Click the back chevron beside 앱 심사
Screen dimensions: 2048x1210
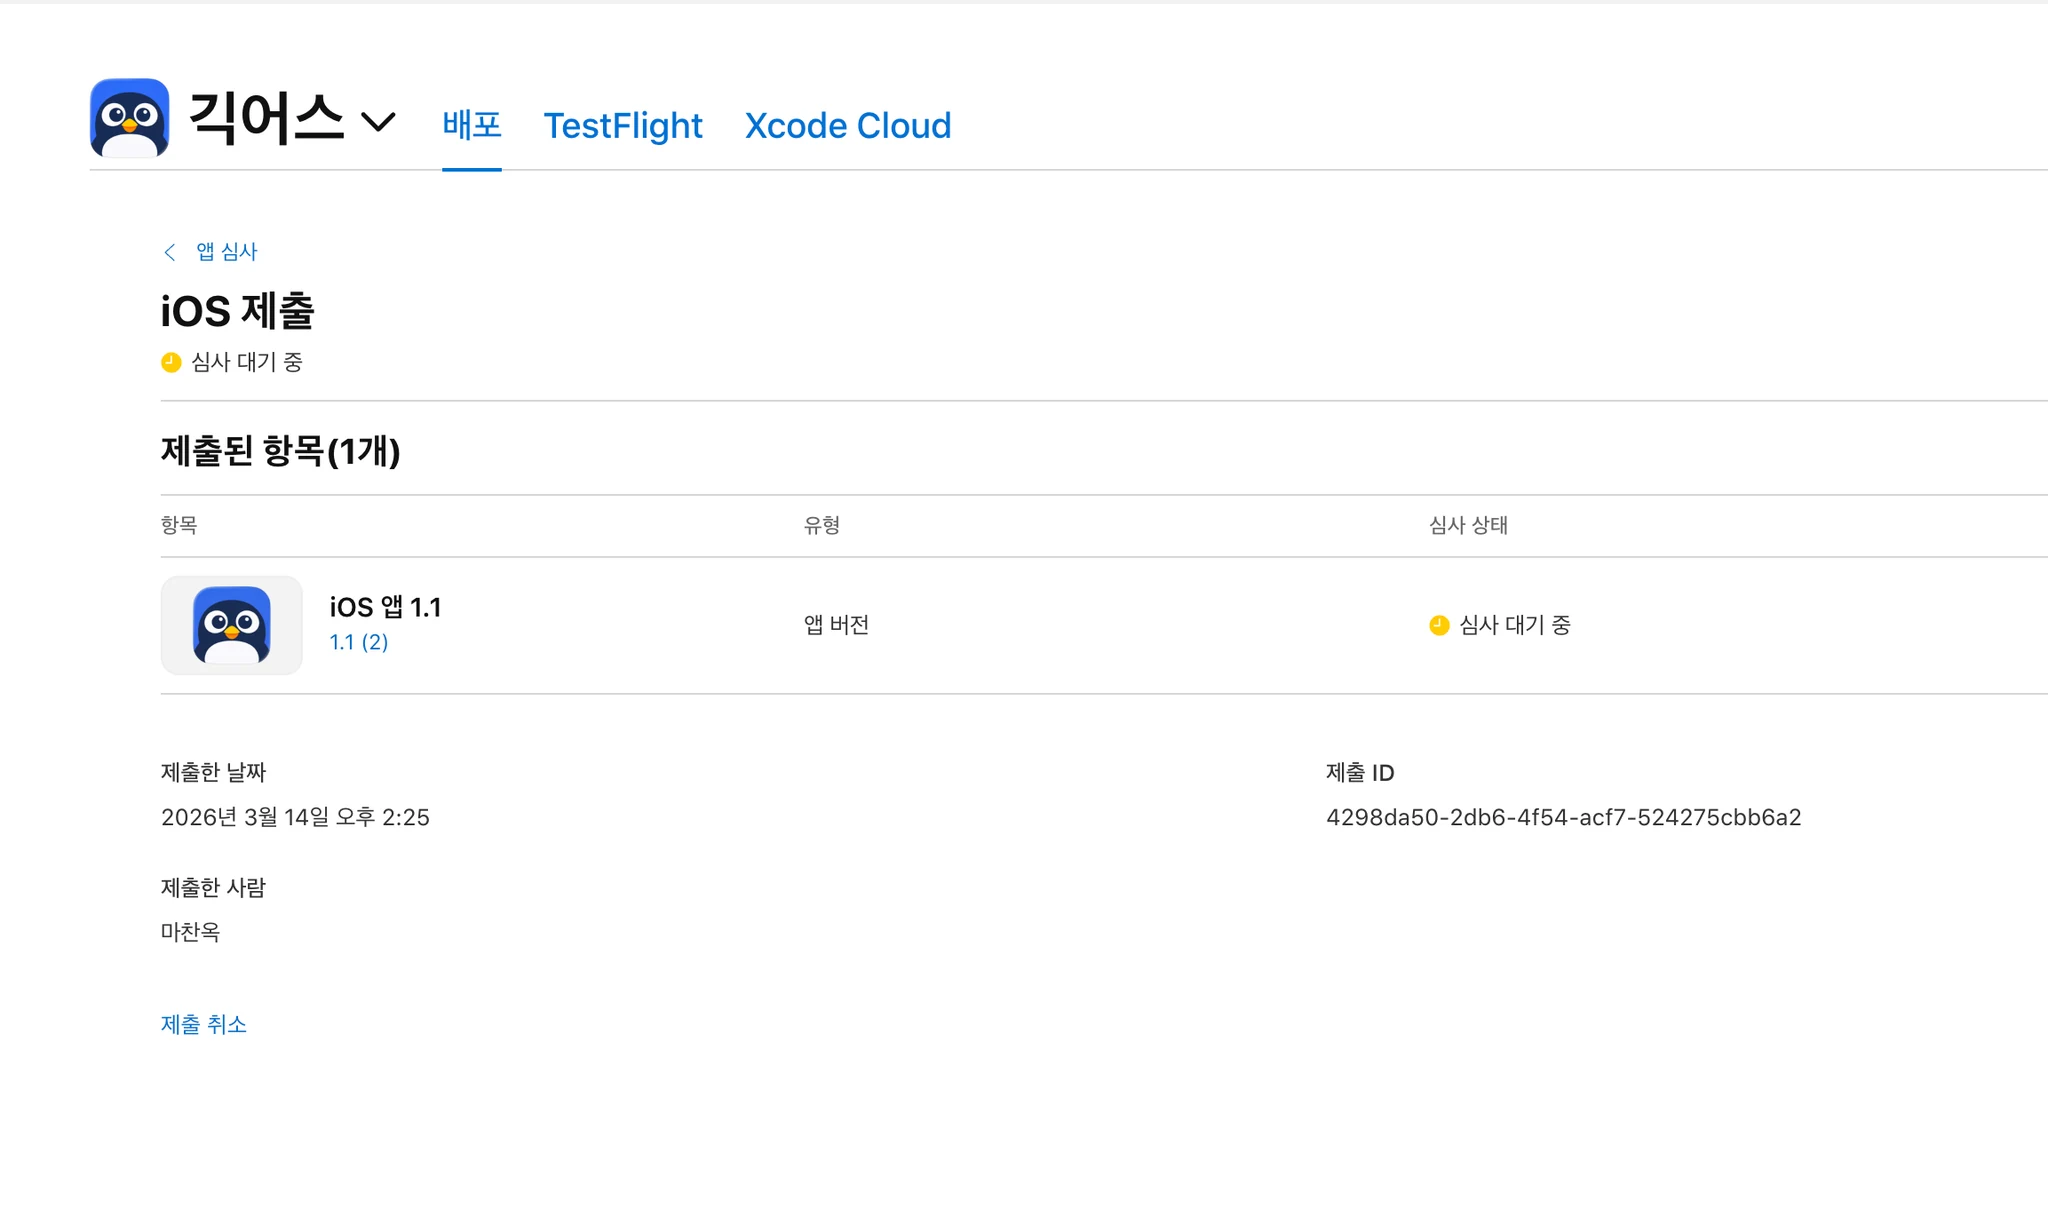[170, 252]
